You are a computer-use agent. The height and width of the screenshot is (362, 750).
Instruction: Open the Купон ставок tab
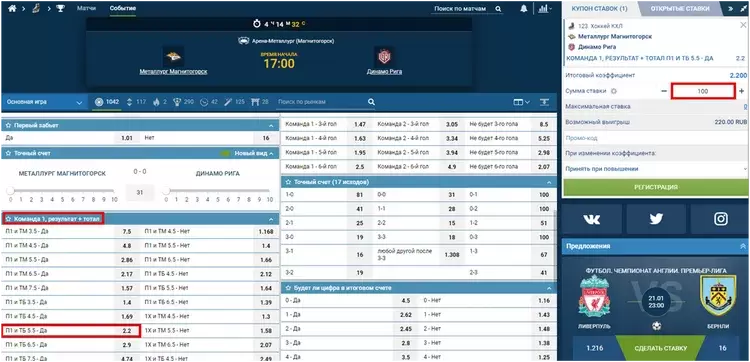coord(599,9)
